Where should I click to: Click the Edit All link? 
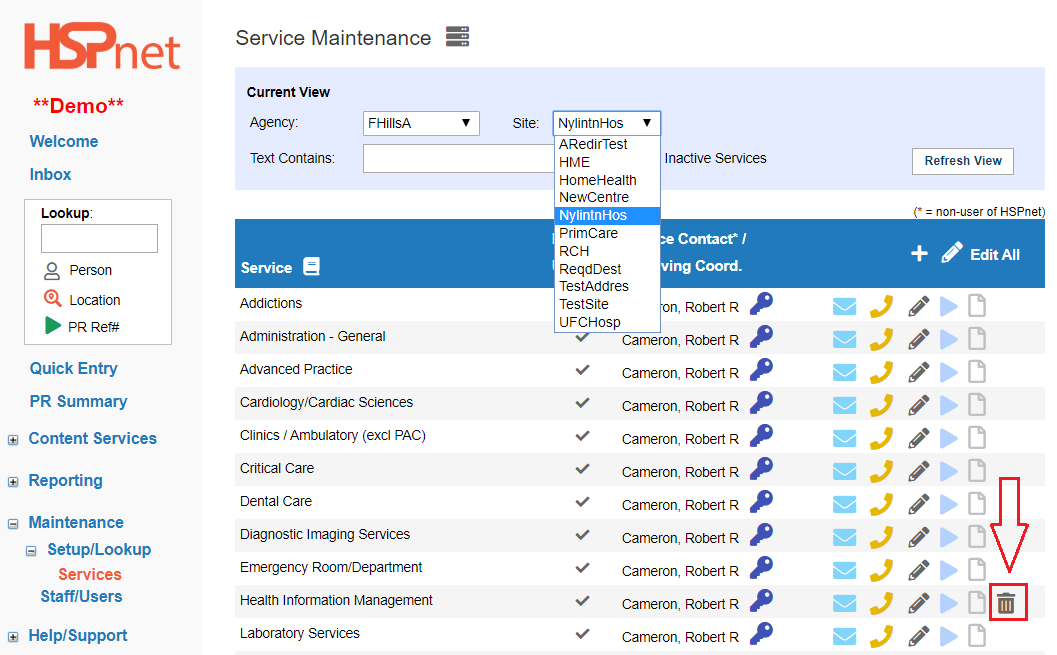[x=995, y=255]
